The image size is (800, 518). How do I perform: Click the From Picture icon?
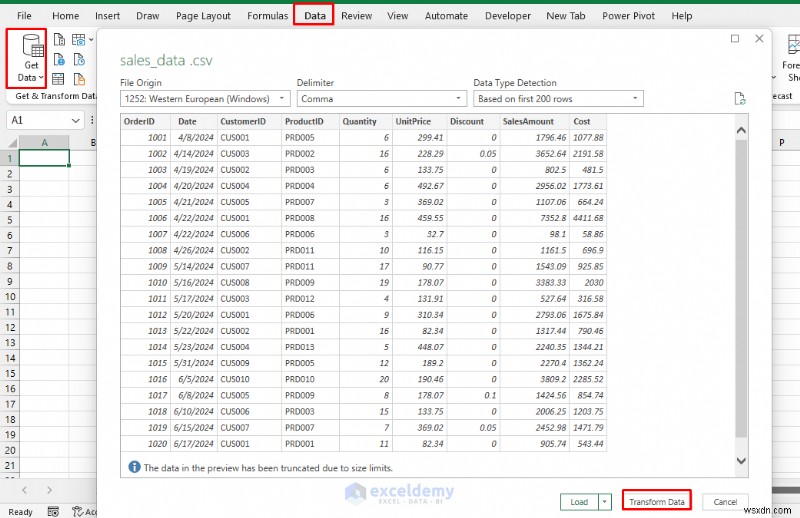(79, 40)
